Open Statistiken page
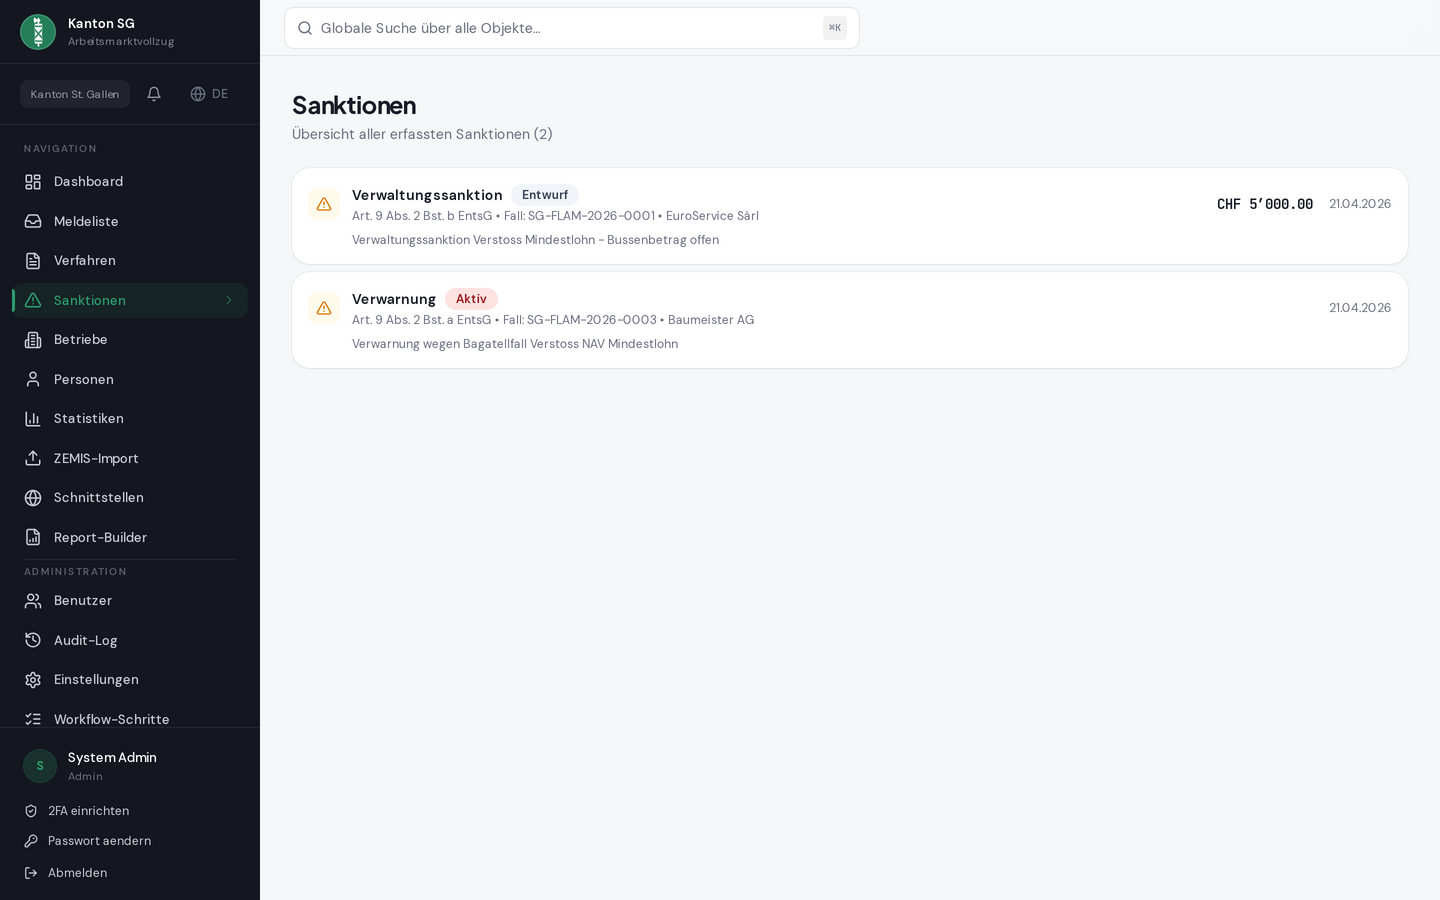This screenshot has width=1440, height=900. (x=130, y=419)
